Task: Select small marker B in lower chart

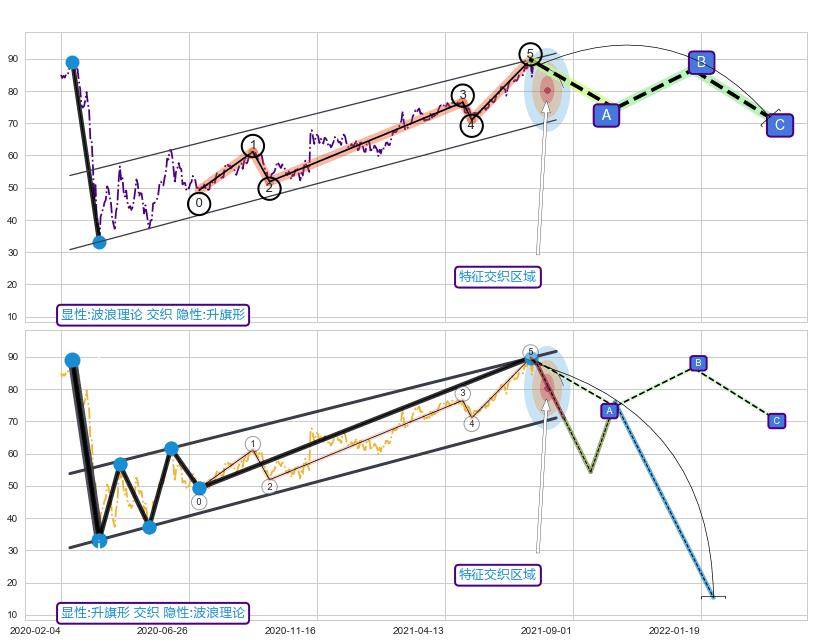Action: (698, 363)
